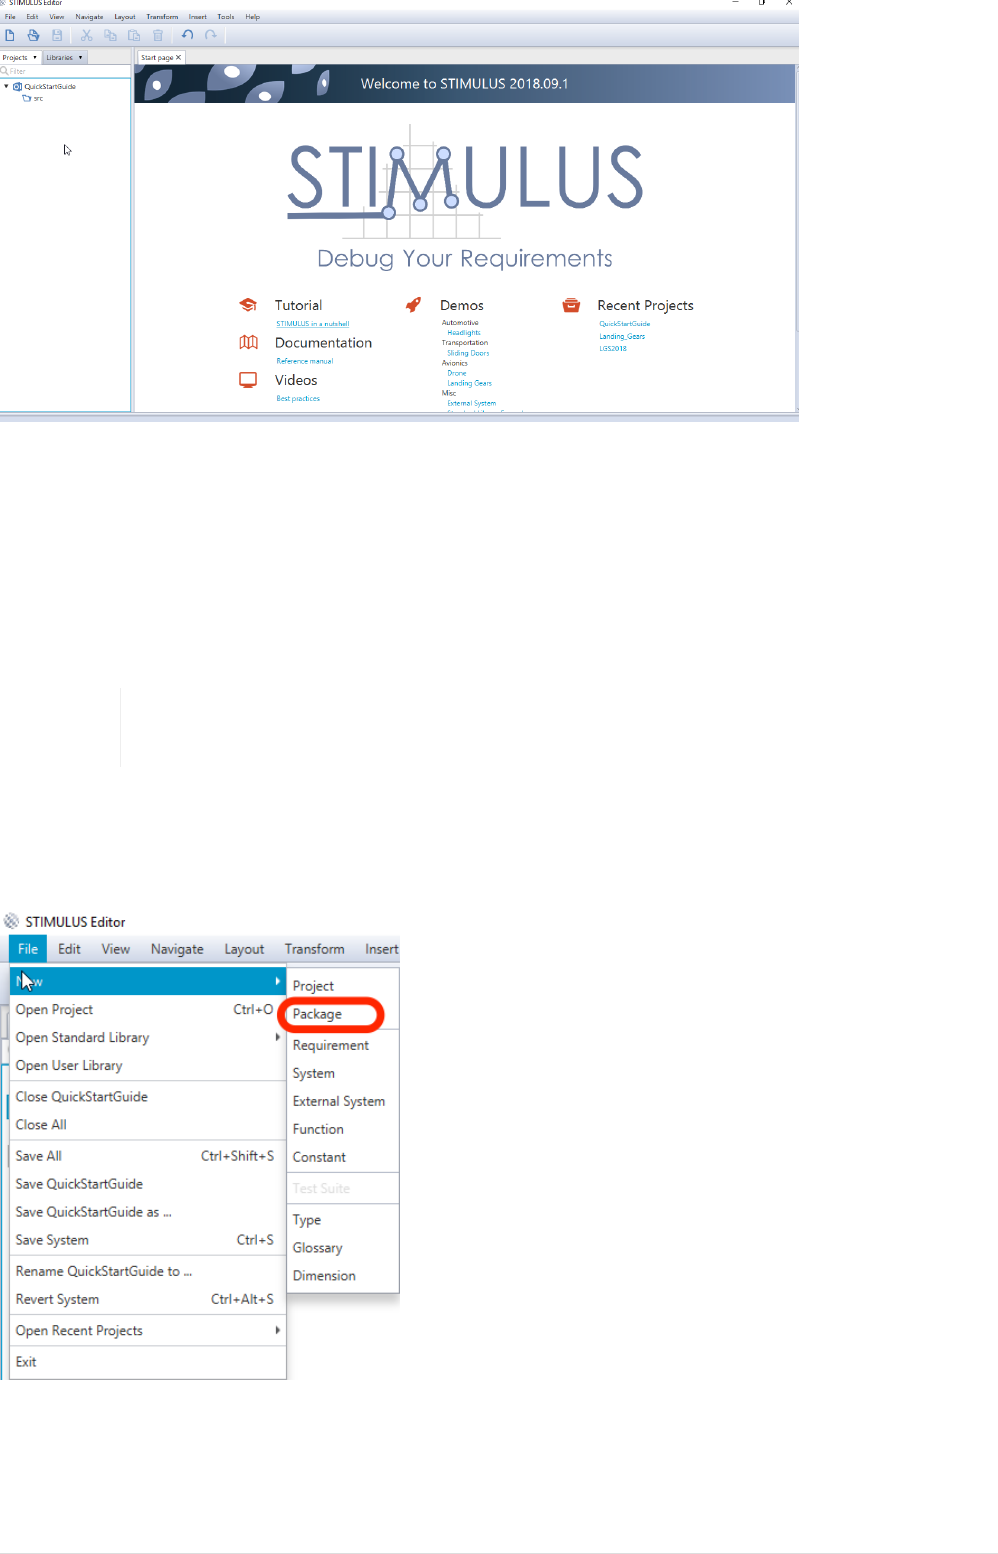
Task: Expand the Open Standard Library submenu arrow
Action: pos(277,1037)
